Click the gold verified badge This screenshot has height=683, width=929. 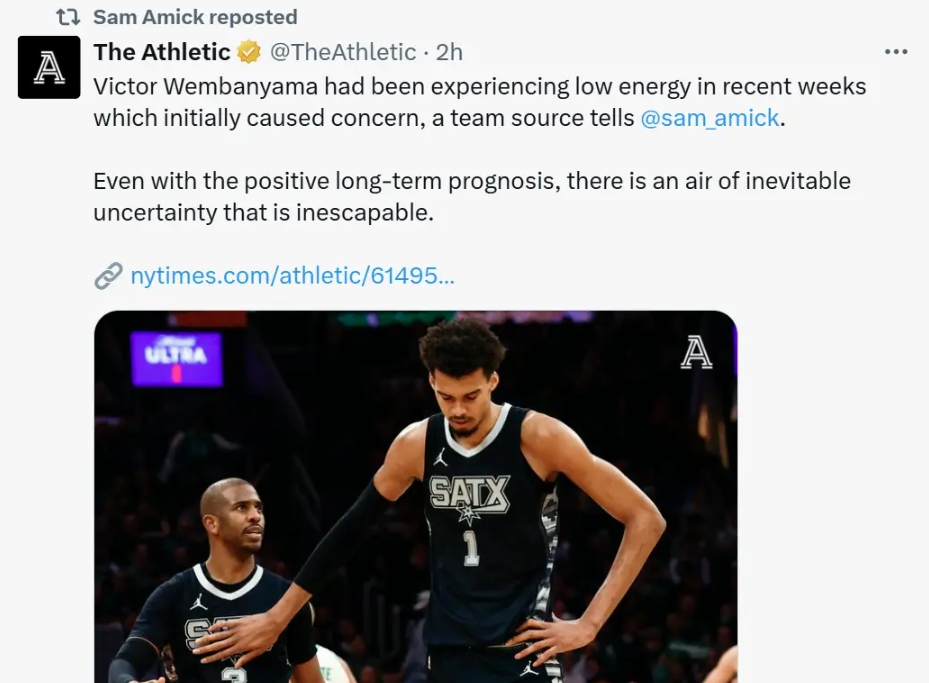[249, 52]
